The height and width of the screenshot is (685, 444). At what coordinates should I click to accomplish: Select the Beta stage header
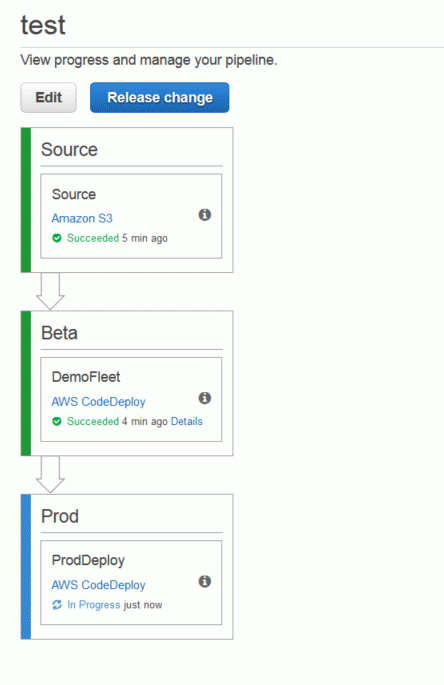click(x=59, y=333)
